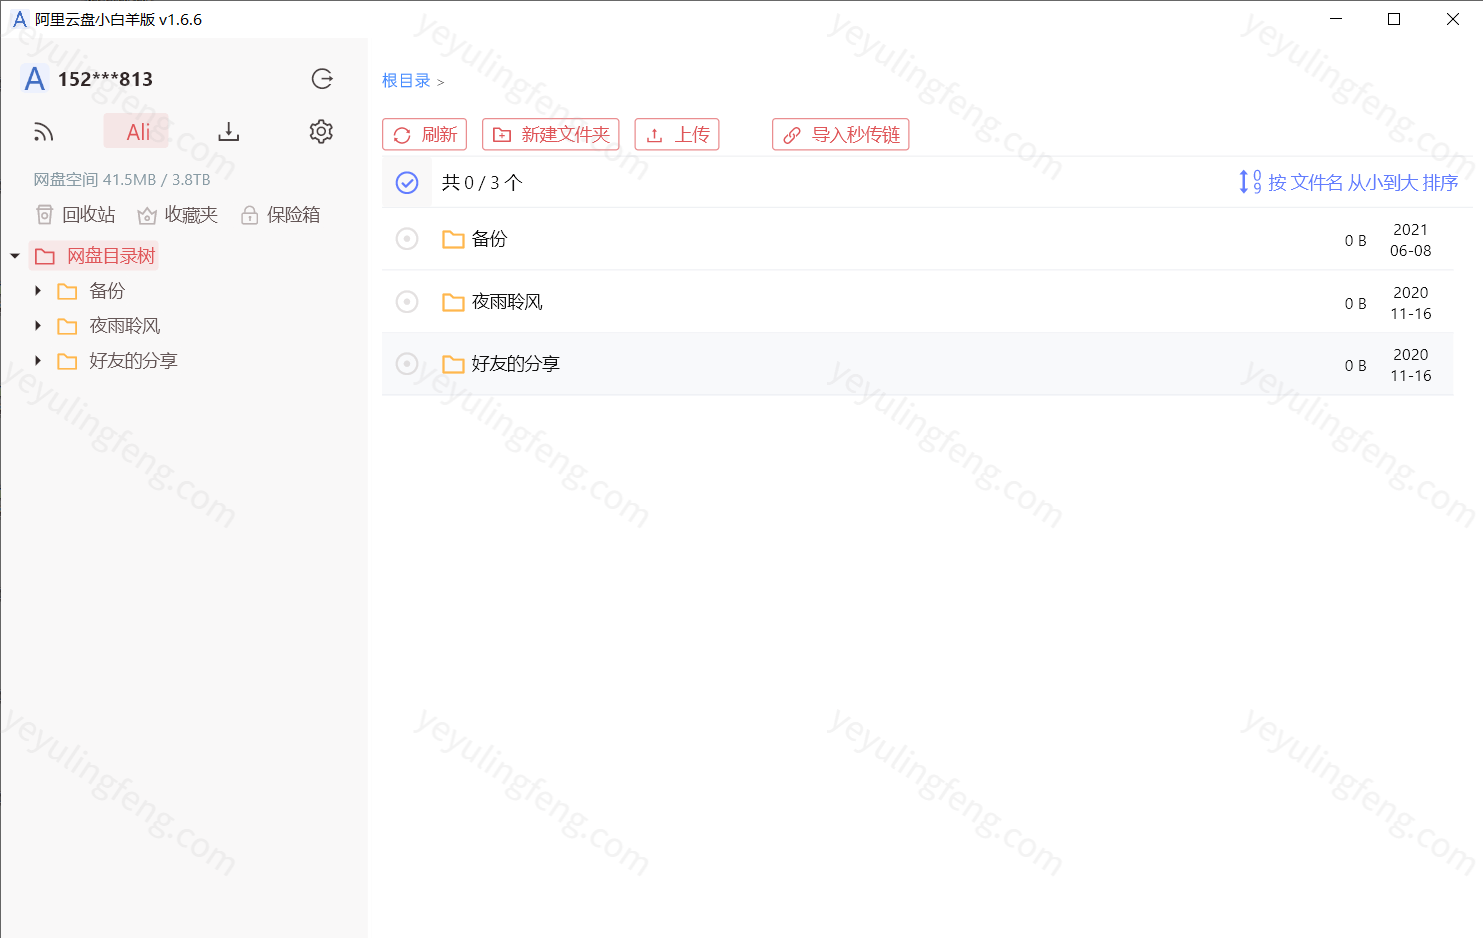The height and width of the screenshot is (938, 1483).
Task: Click the 新建文件夹 button
Action: click(551, 135)
